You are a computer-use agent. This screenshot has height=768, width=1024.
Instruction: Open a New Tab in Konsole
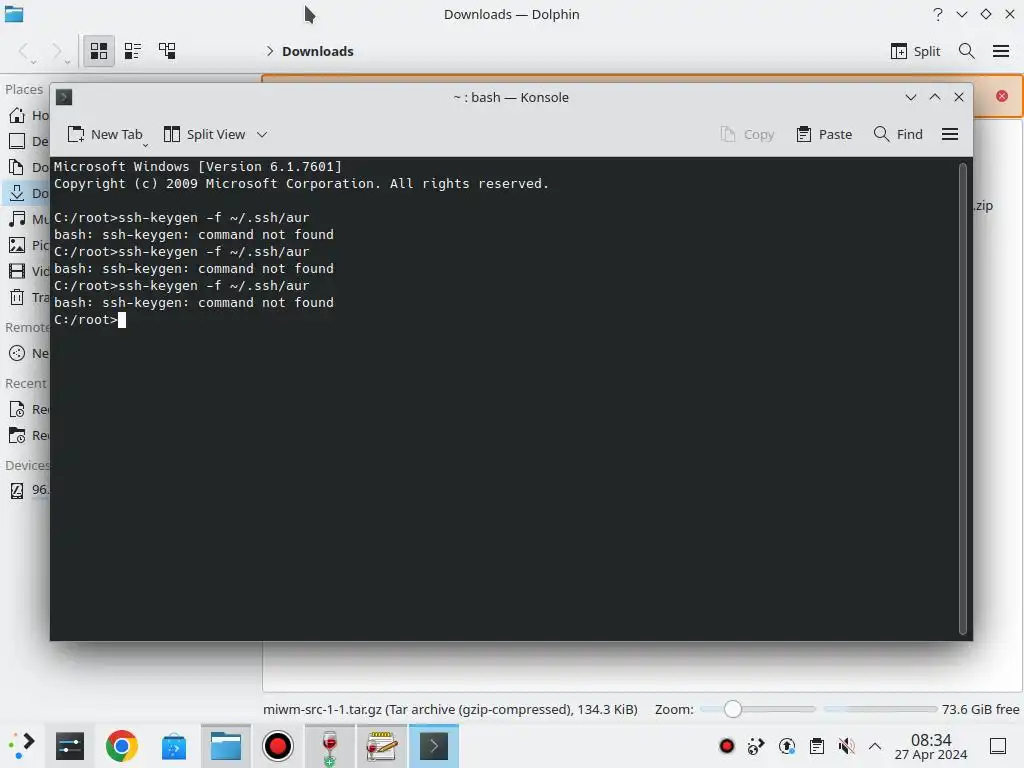pyautogui.click(x=104, y=135)
